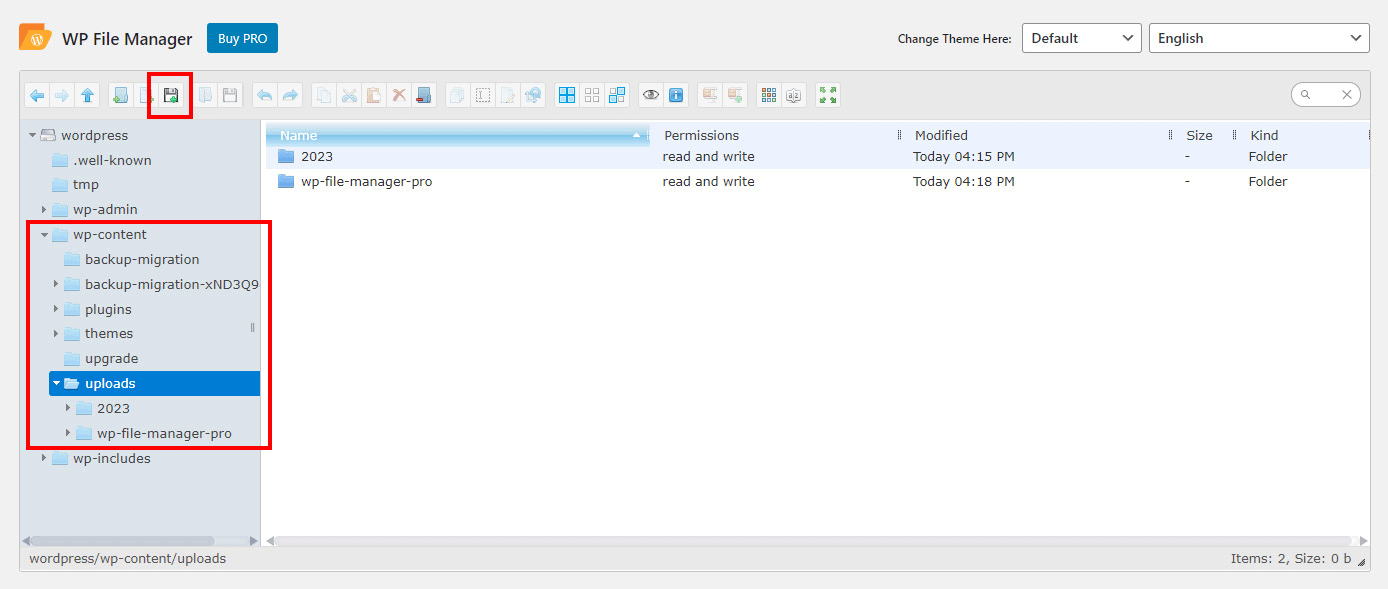Click inside the search field
1388x589 pixels.
1325,94
